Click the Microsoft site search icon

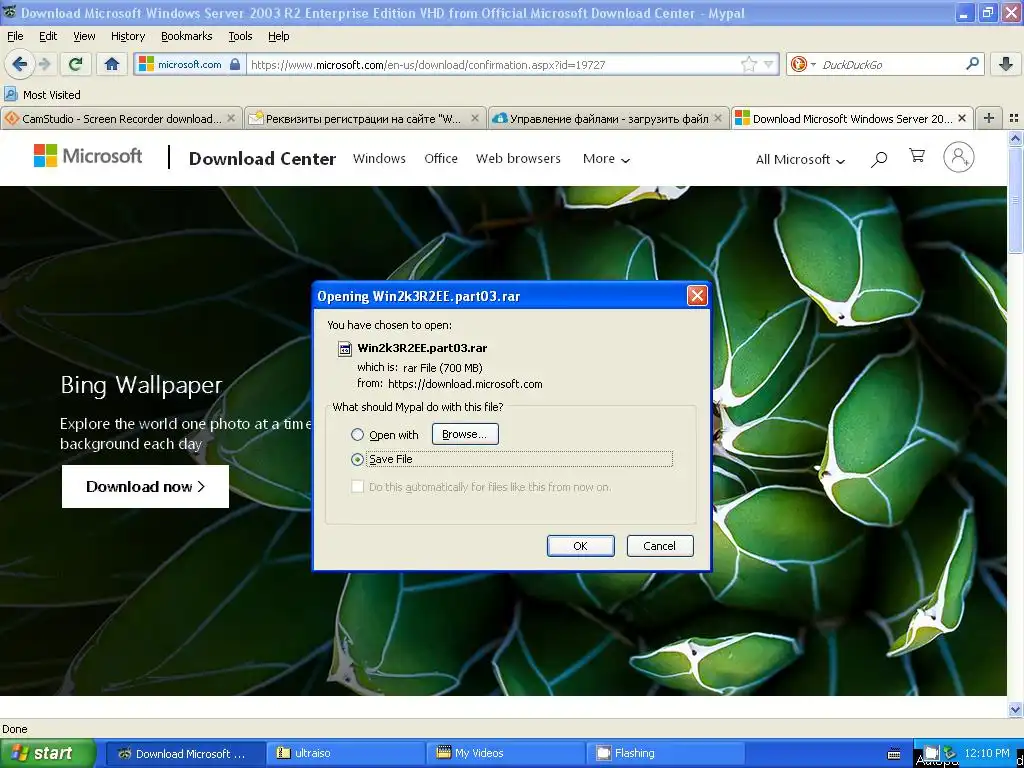coord(879,159)
